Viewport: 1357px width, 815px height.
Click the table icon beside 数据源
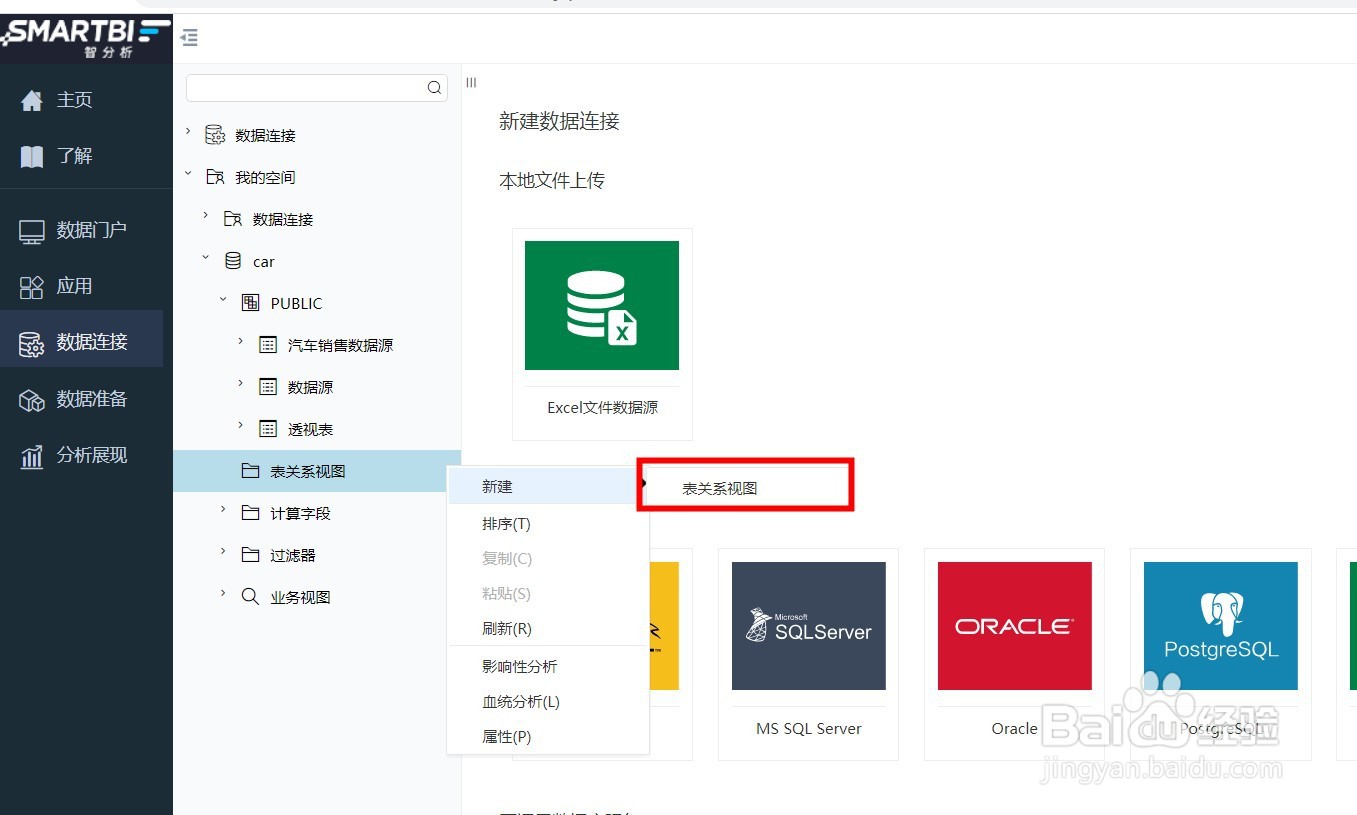(268, 387)
